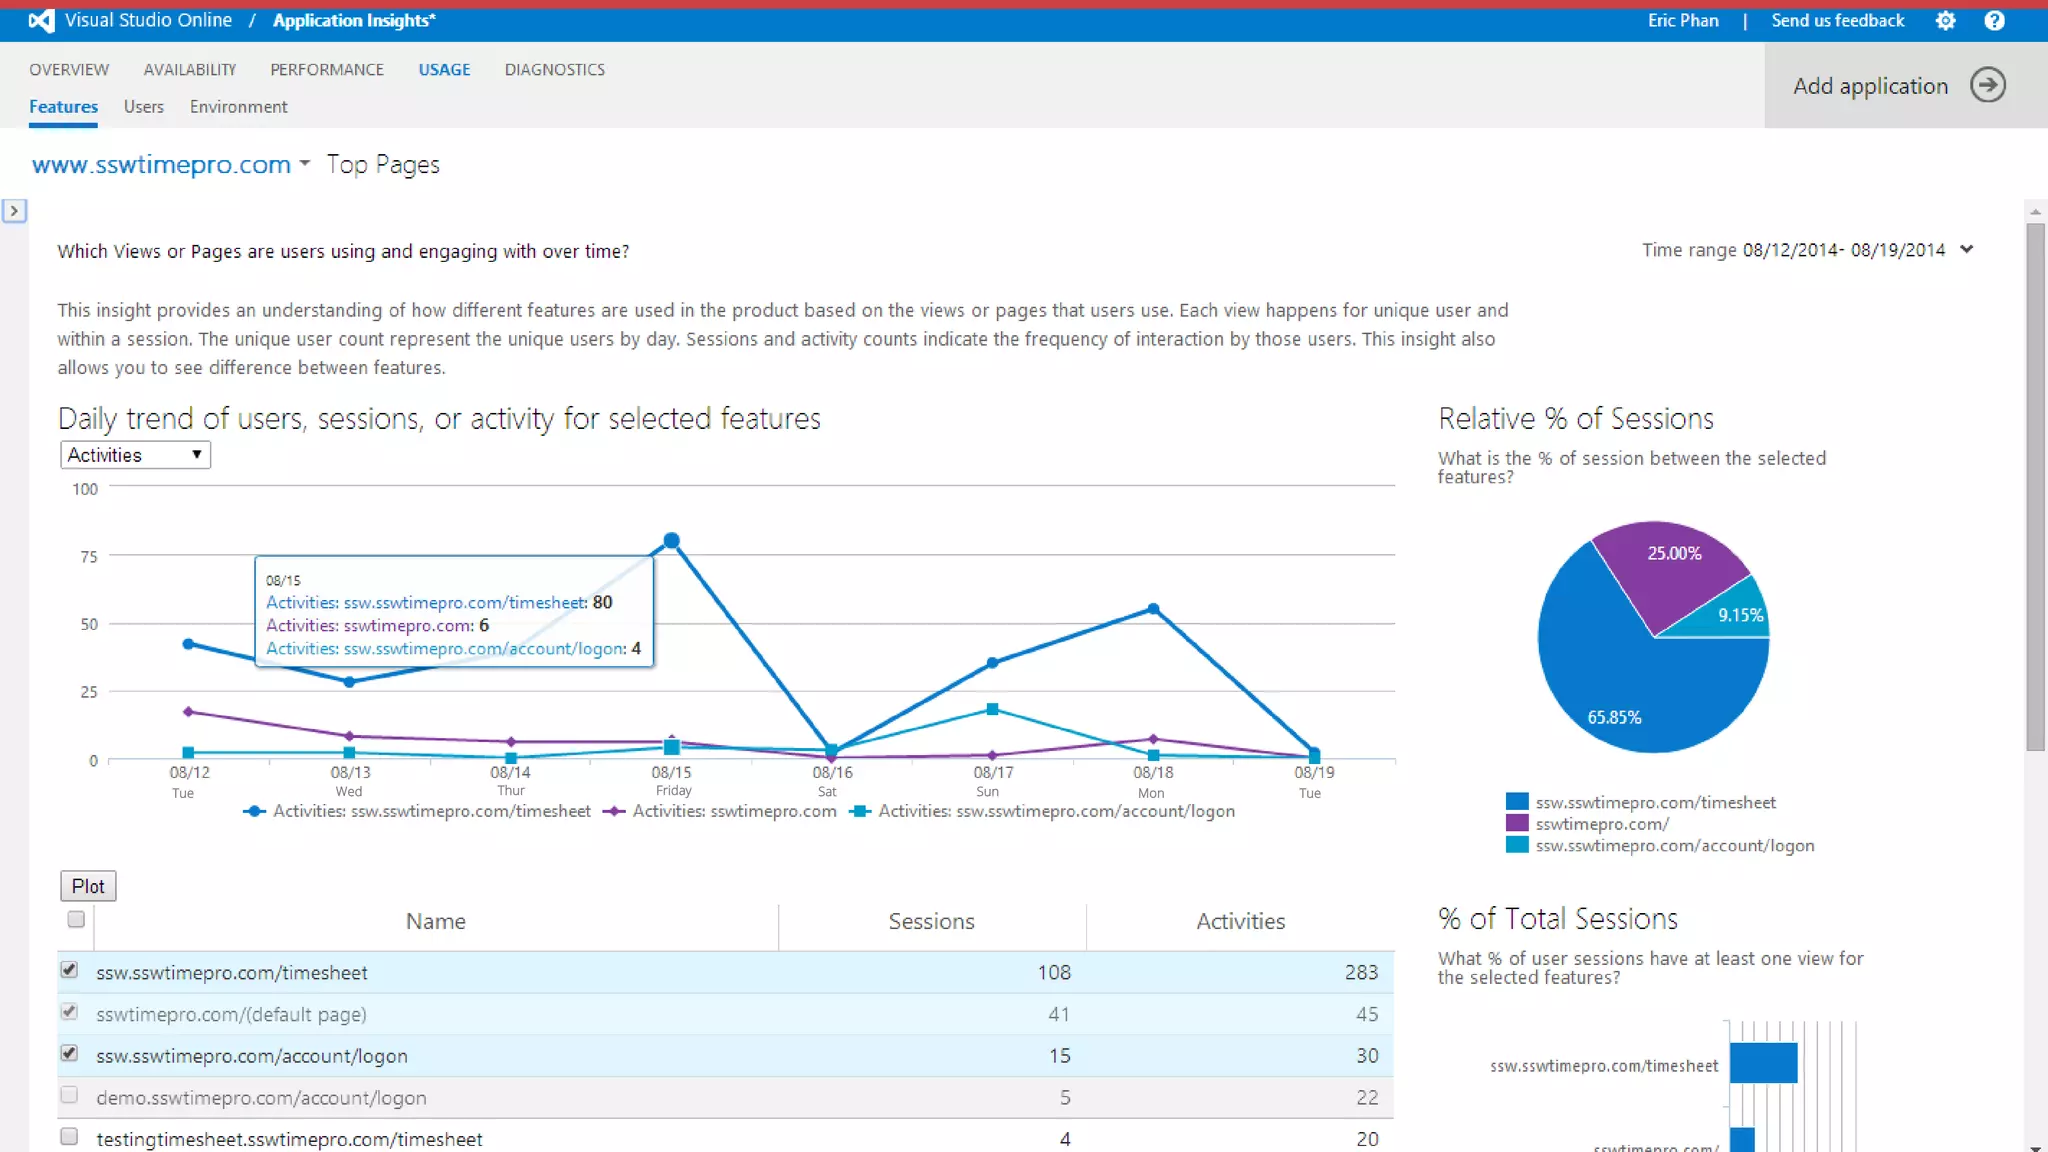Expand the Time range dropdown
The height and width of the screenshot is (1152, 2048).
(x=1966, y=250)
